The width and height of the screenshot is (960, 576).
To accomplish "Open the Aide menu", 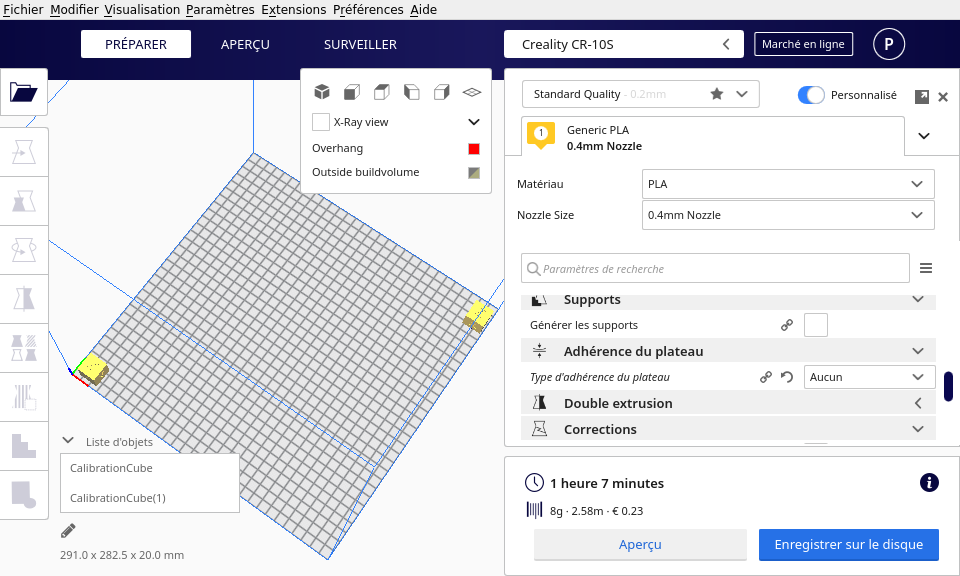I will pyautogui.click(x=423, y=9).
